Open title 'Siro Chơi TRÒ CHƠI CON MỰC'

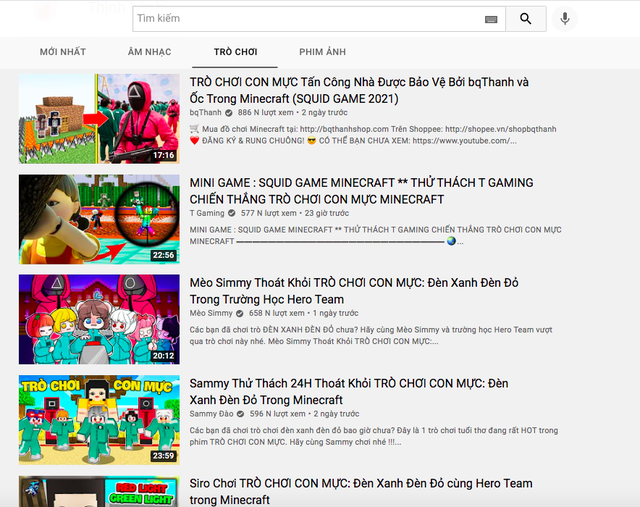(x=361, y=491)
